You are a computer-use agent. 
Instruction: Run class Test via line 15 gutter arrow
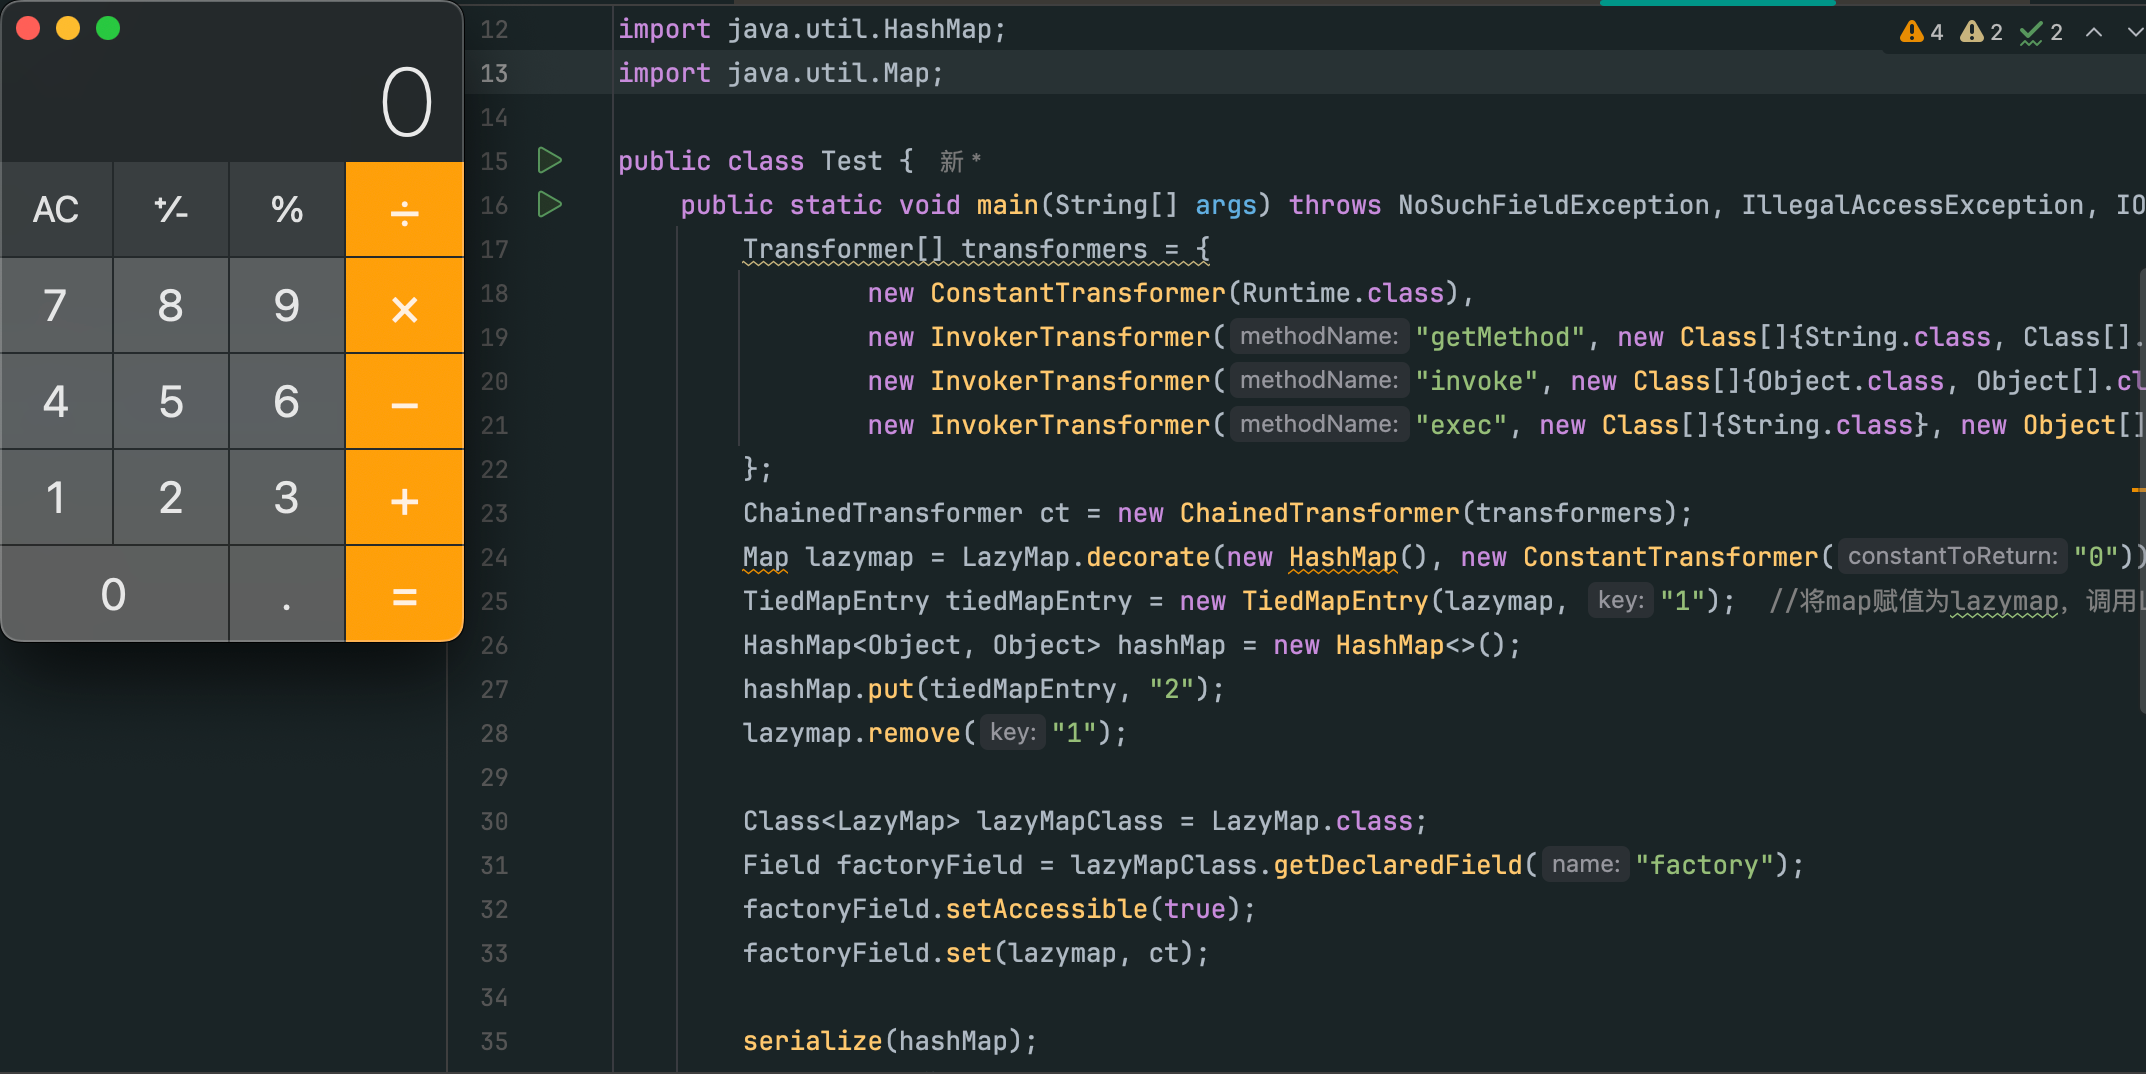click(x=549, y=160)
